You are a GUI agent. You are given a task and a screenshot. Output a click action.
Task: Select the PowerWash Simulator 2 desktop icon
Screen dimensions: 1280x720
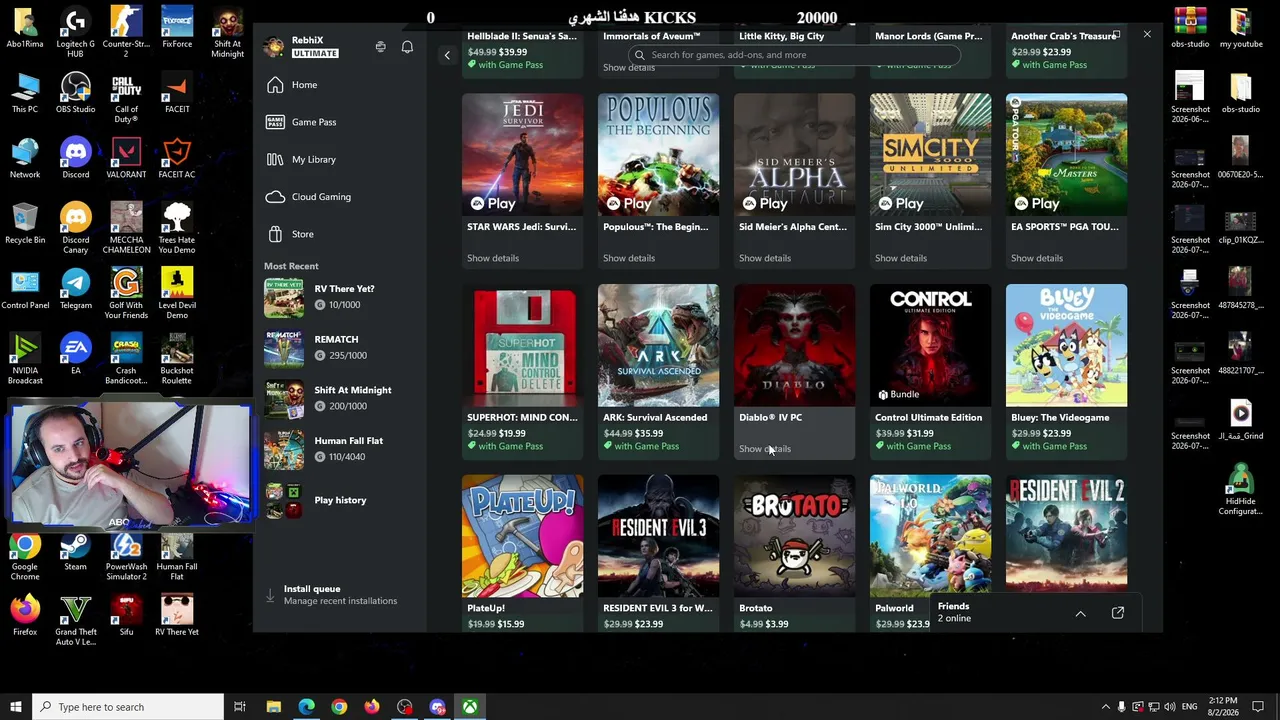[126, 557]
